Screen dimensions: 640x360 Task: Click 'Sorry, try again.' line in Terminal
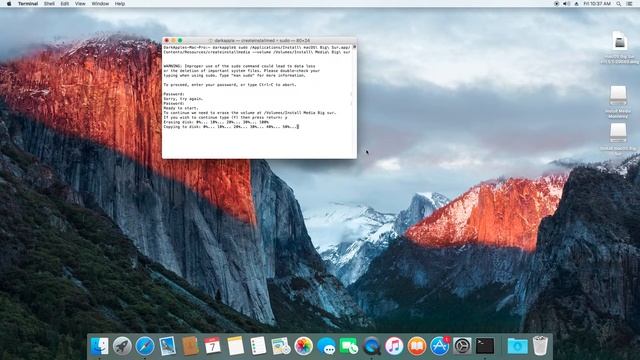[183, 99]
